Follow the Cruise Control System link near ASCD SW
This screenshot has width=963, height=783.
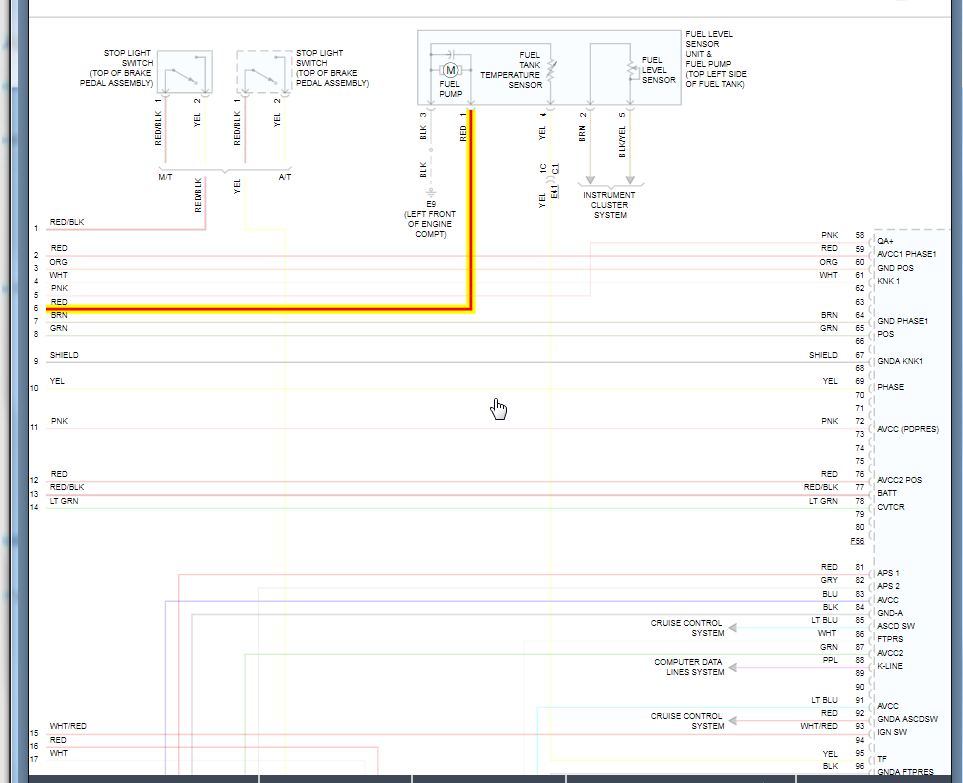tap(687, 628)
